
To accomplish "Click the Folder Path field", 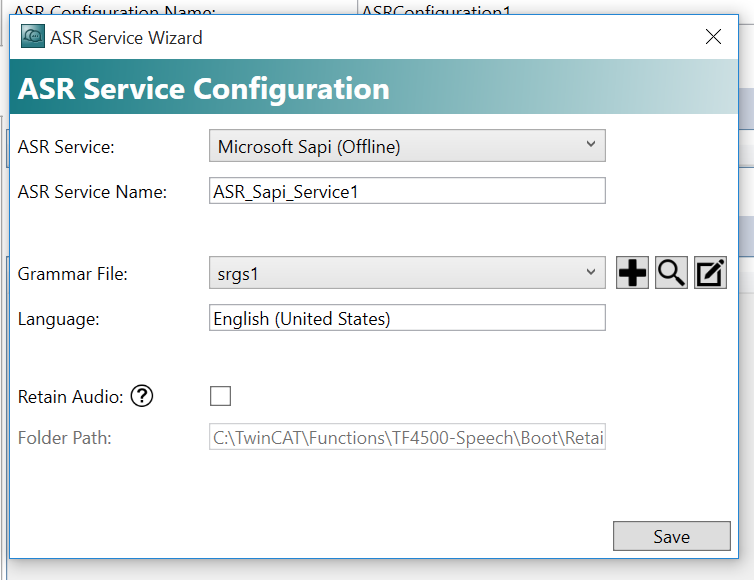I will pos(407,437).
